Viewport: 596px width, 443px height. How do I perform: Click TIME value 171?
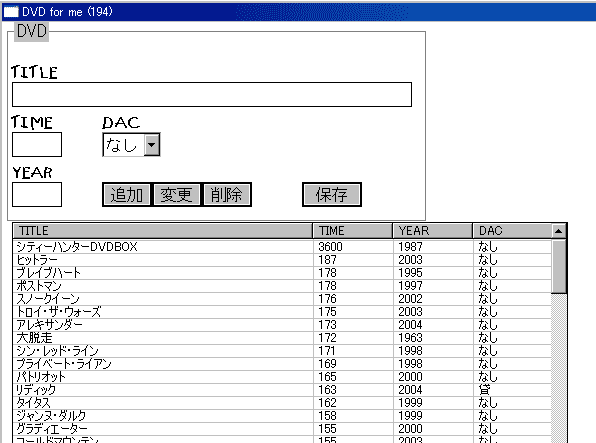point(327,351)
